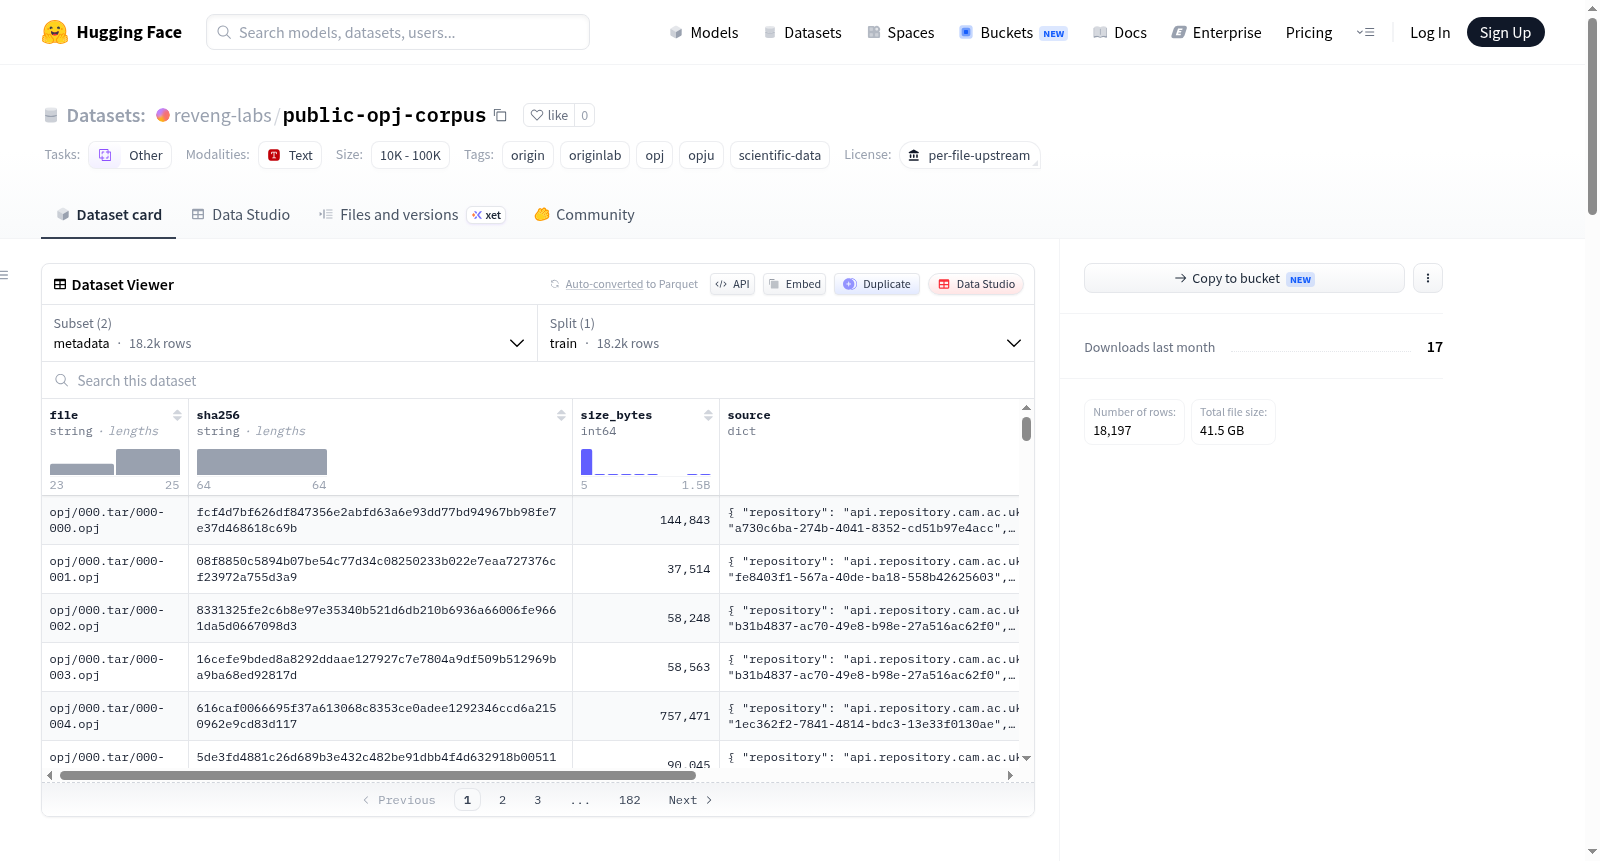Open the Hugging Face home logo

[x=112, y=32]
